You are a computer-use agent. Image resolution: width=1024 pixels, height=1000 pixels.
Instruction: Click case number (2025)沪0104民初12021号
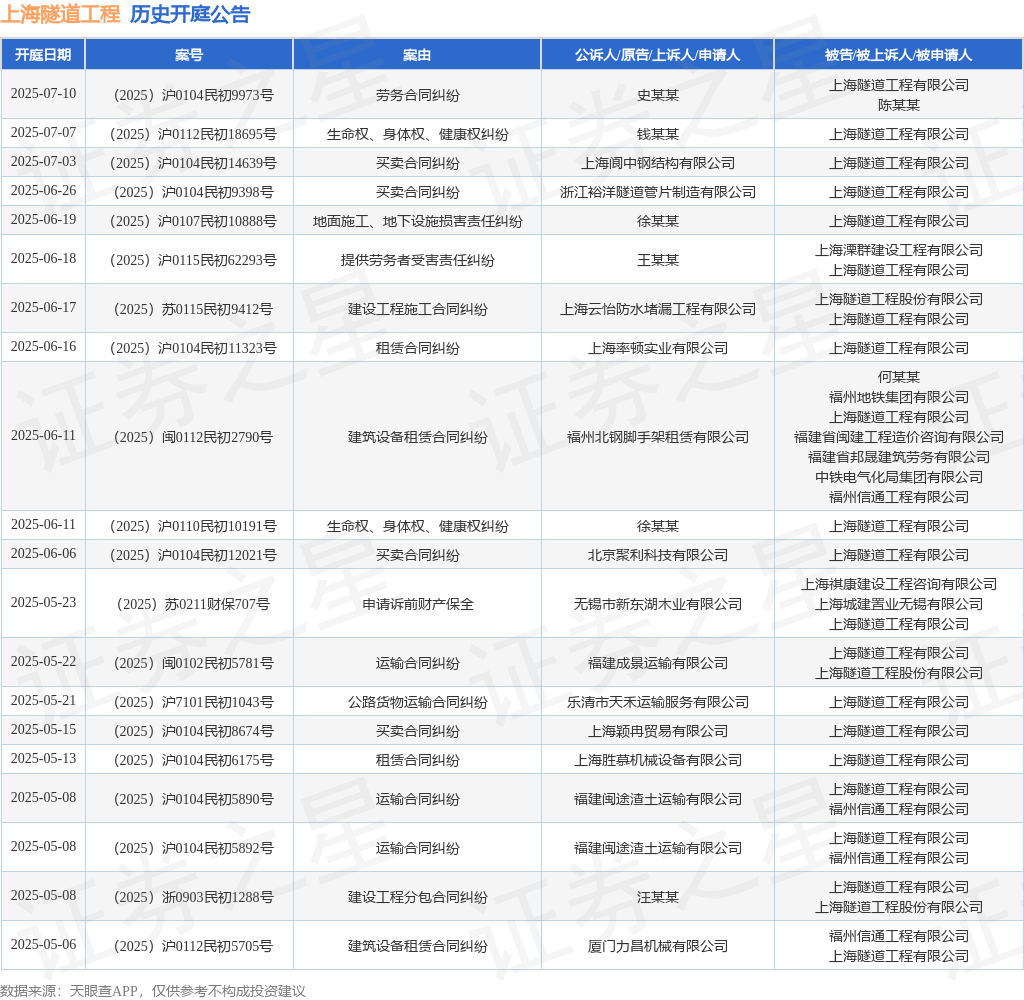click(x=193, y=556)
